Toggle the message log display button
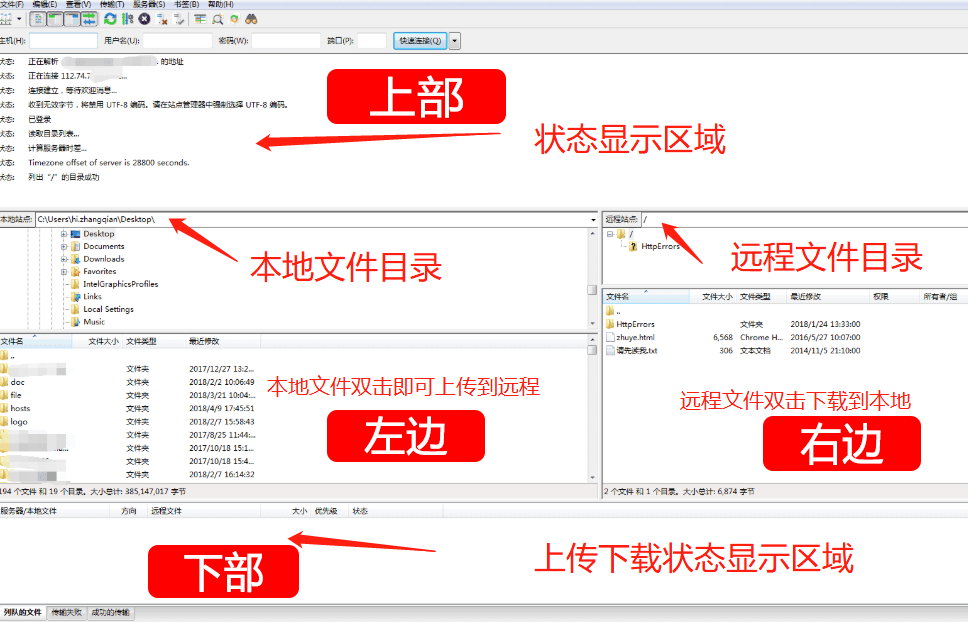This screenshot has height=622, width=968. point(38,19)
